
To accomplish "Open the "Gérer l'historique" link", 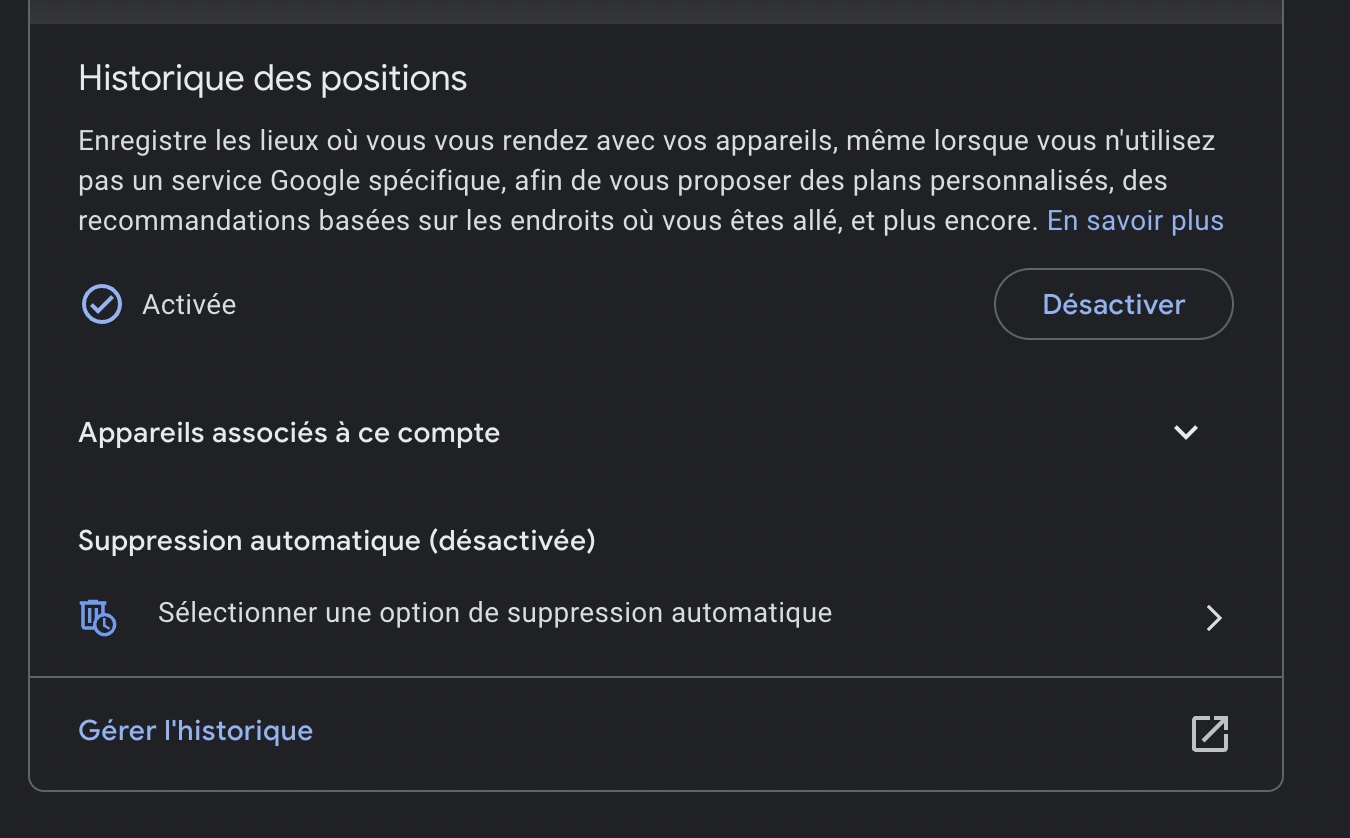I will coord(195,731).
